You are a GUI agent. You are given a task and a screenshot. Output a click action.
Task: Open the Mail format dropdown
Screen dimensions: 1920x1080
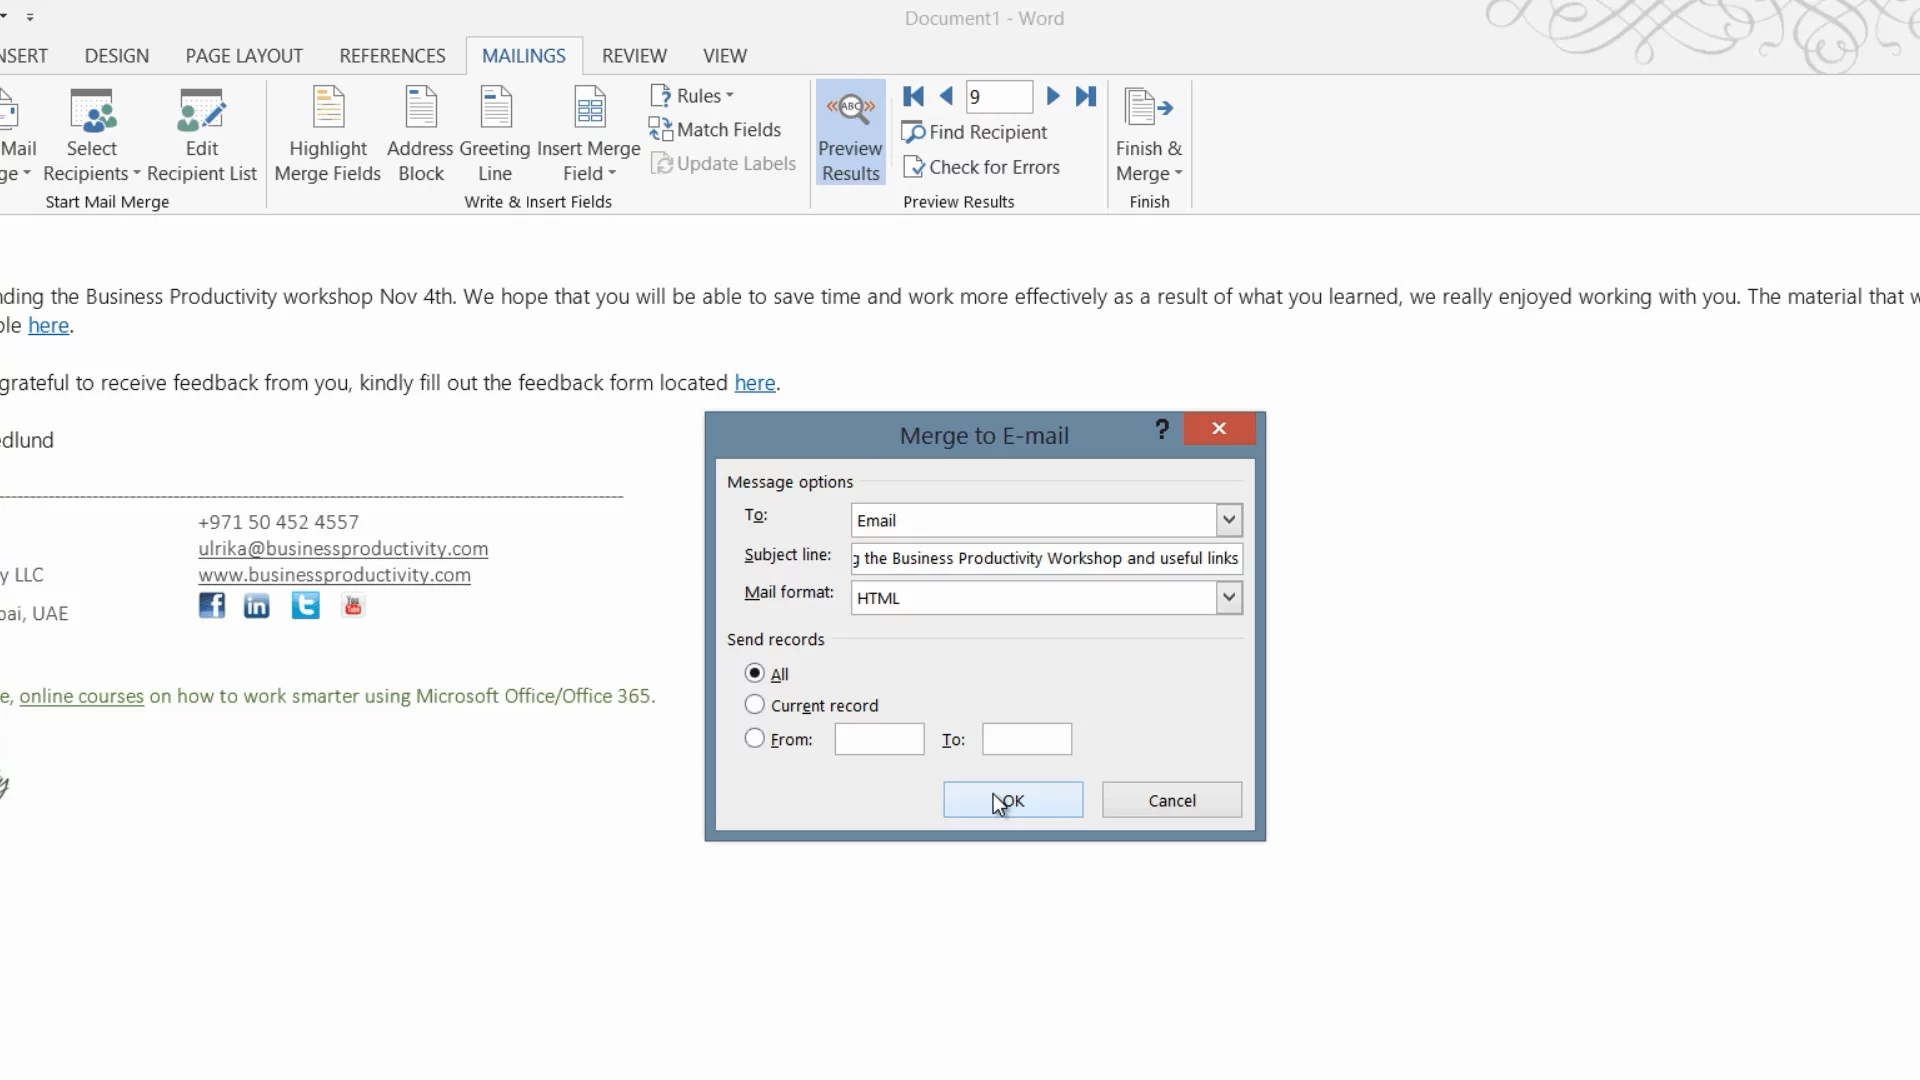[1228, 598]
